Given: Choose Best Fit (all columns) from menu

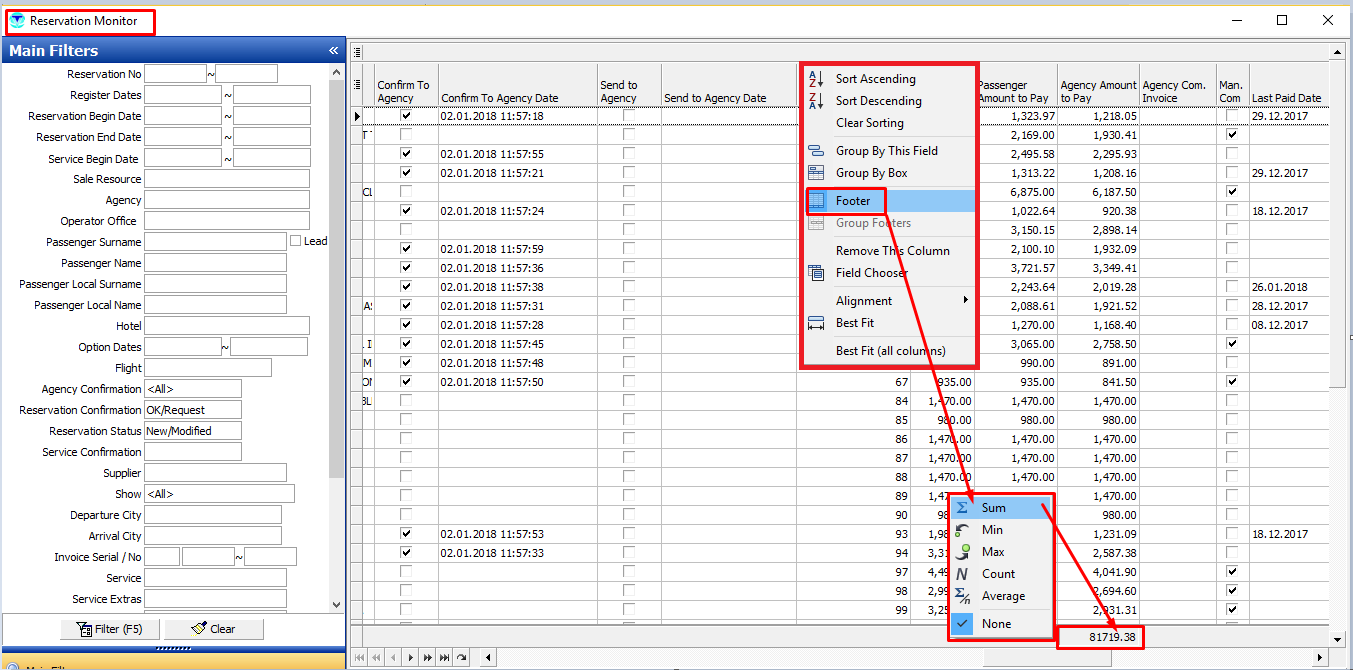Looking at the screenshot, I should [x=890, y=351].
